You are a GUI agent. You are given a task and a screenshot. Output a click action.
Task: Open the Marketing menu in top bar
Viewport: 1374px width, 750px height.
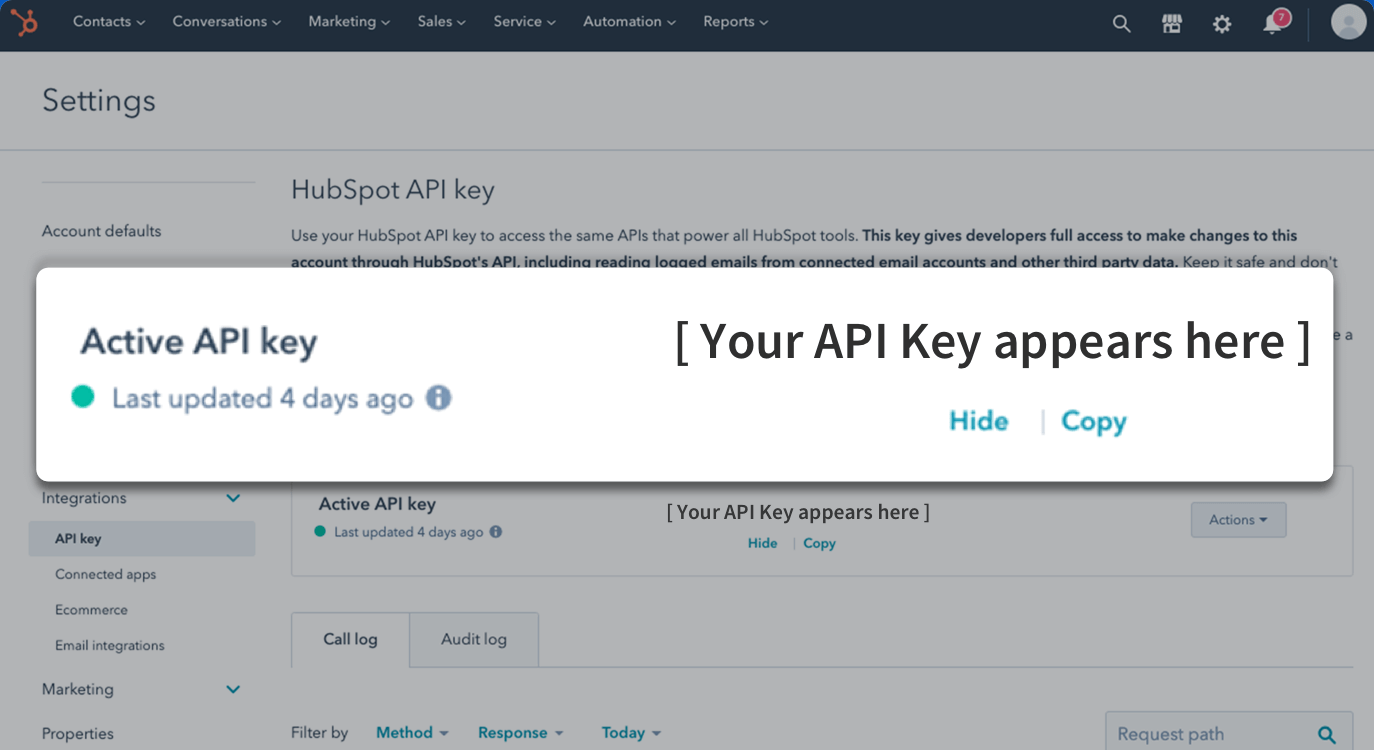coord(348,21)
